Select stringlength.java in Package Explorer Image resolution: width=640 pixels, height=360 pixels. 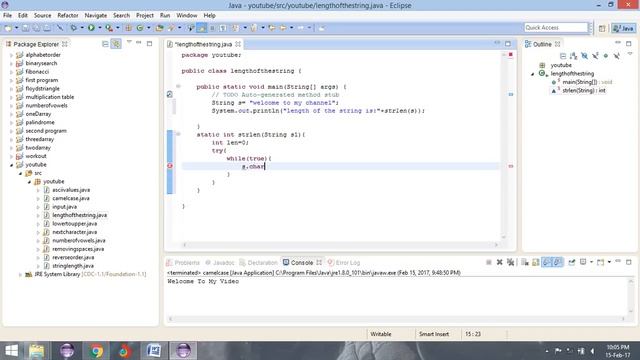[x=73, y=266]
